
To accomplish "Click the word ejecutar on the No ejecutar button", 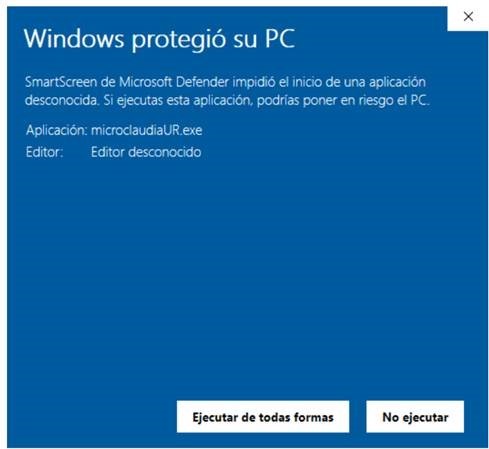I will point(425,417).
